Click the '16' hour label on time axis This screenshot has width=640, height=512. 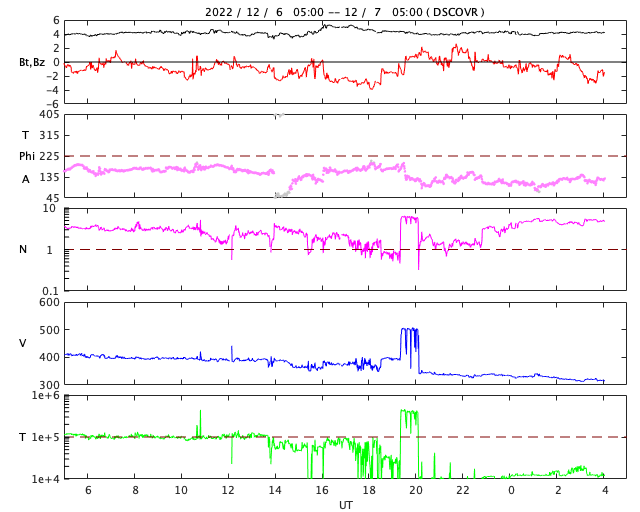click(322, 490)
